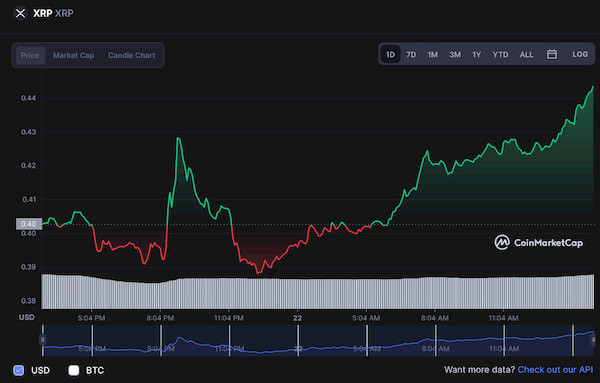Click the left range slider handle

click(42, 339)
